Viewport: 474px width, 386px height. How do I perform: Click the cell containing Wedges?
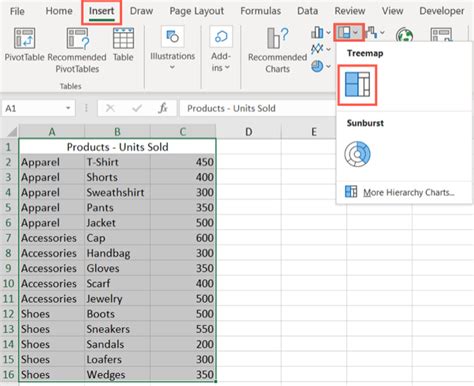pos(117,374)
